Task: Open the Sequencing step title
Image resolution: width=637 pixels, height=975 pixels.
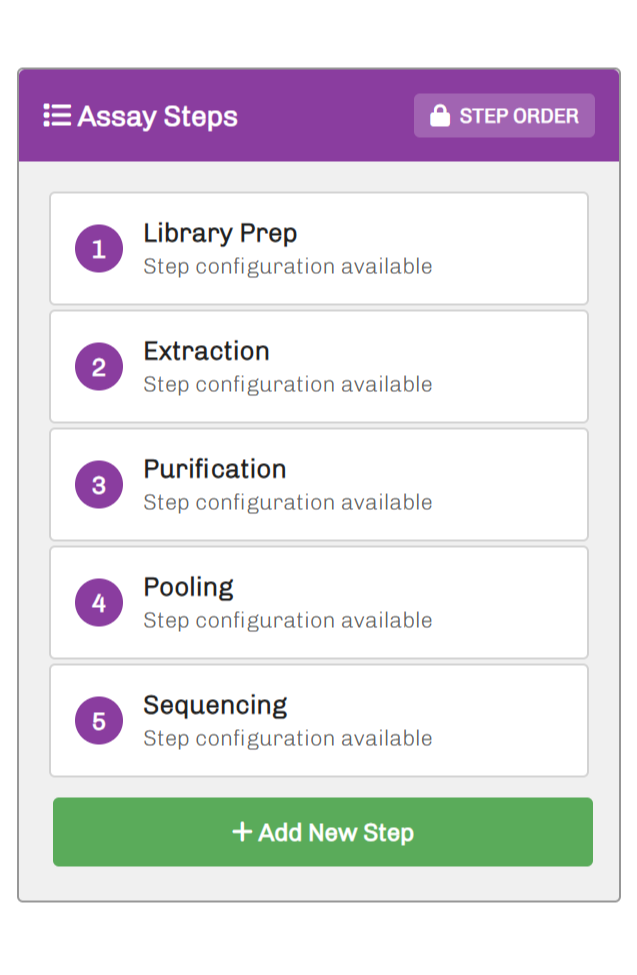Action: point(215,705)
